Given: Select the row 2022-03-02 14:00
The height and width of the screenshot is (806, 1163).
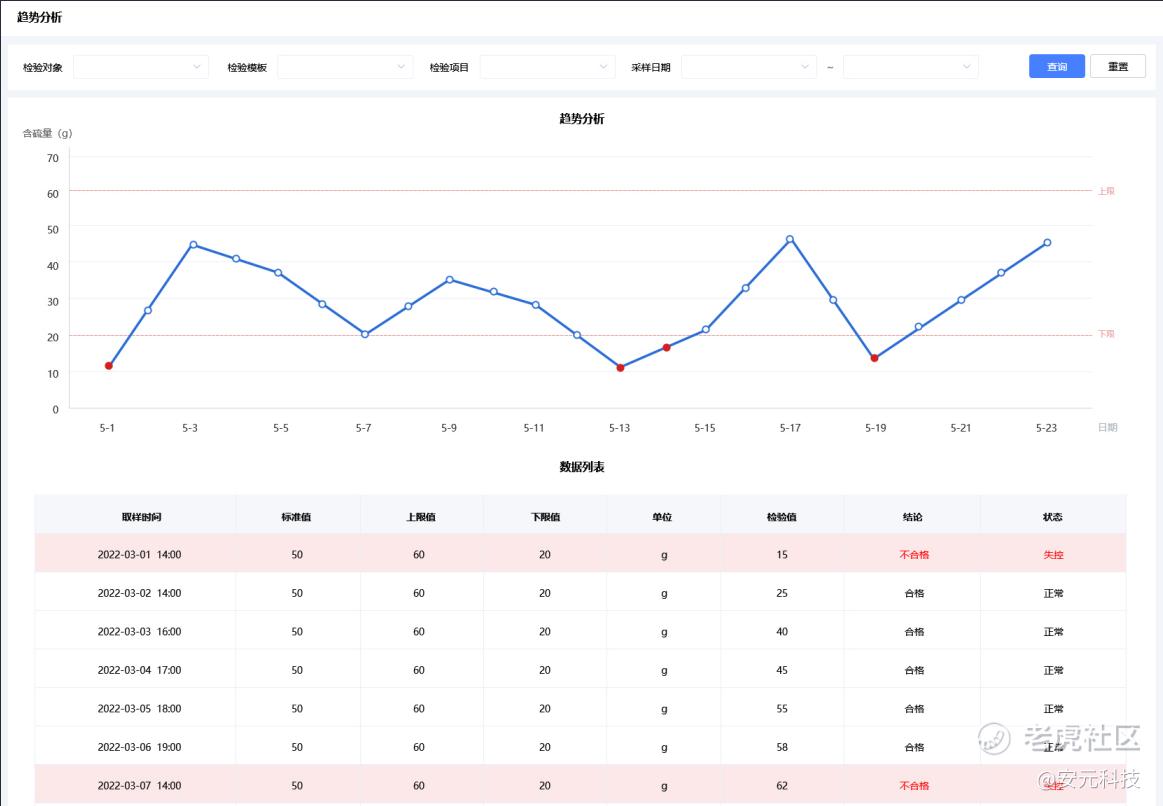Looking at the screenshot, I should point(580,592).
